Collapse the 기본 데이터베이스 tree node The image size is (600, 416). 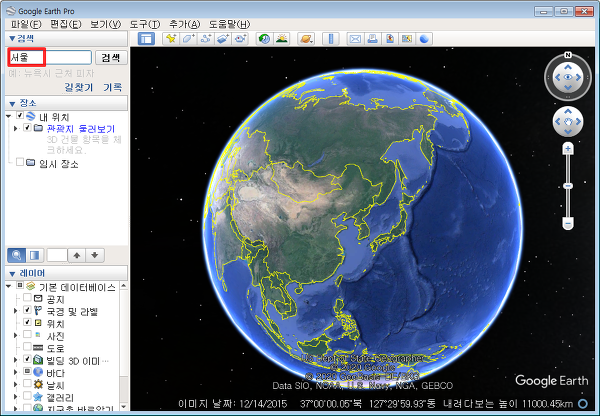[x=9, y=286]
